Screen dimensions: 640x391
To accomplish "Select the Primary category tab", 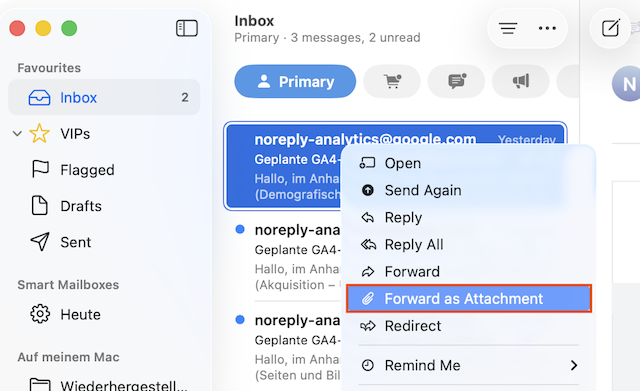I will pos(295,82).
